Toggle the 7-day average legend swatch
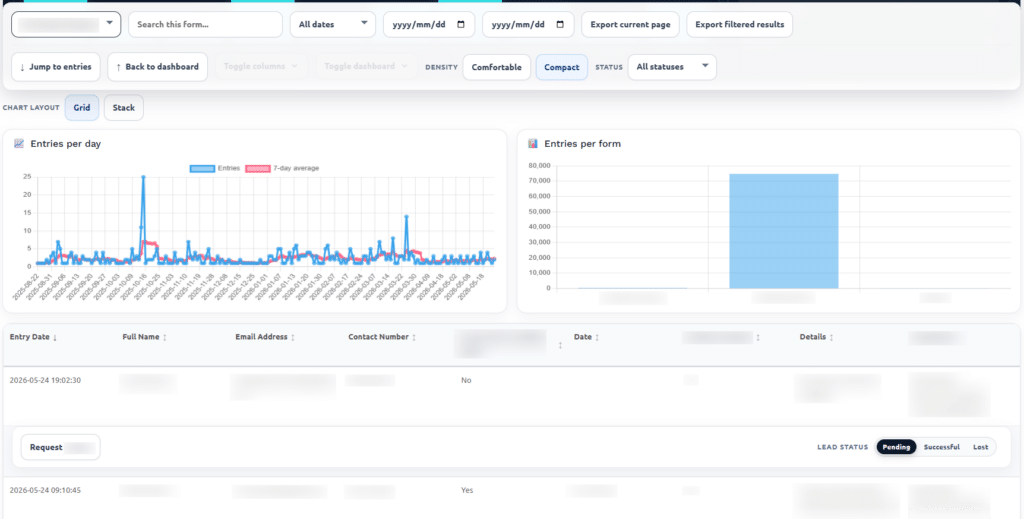 point(257,168)
